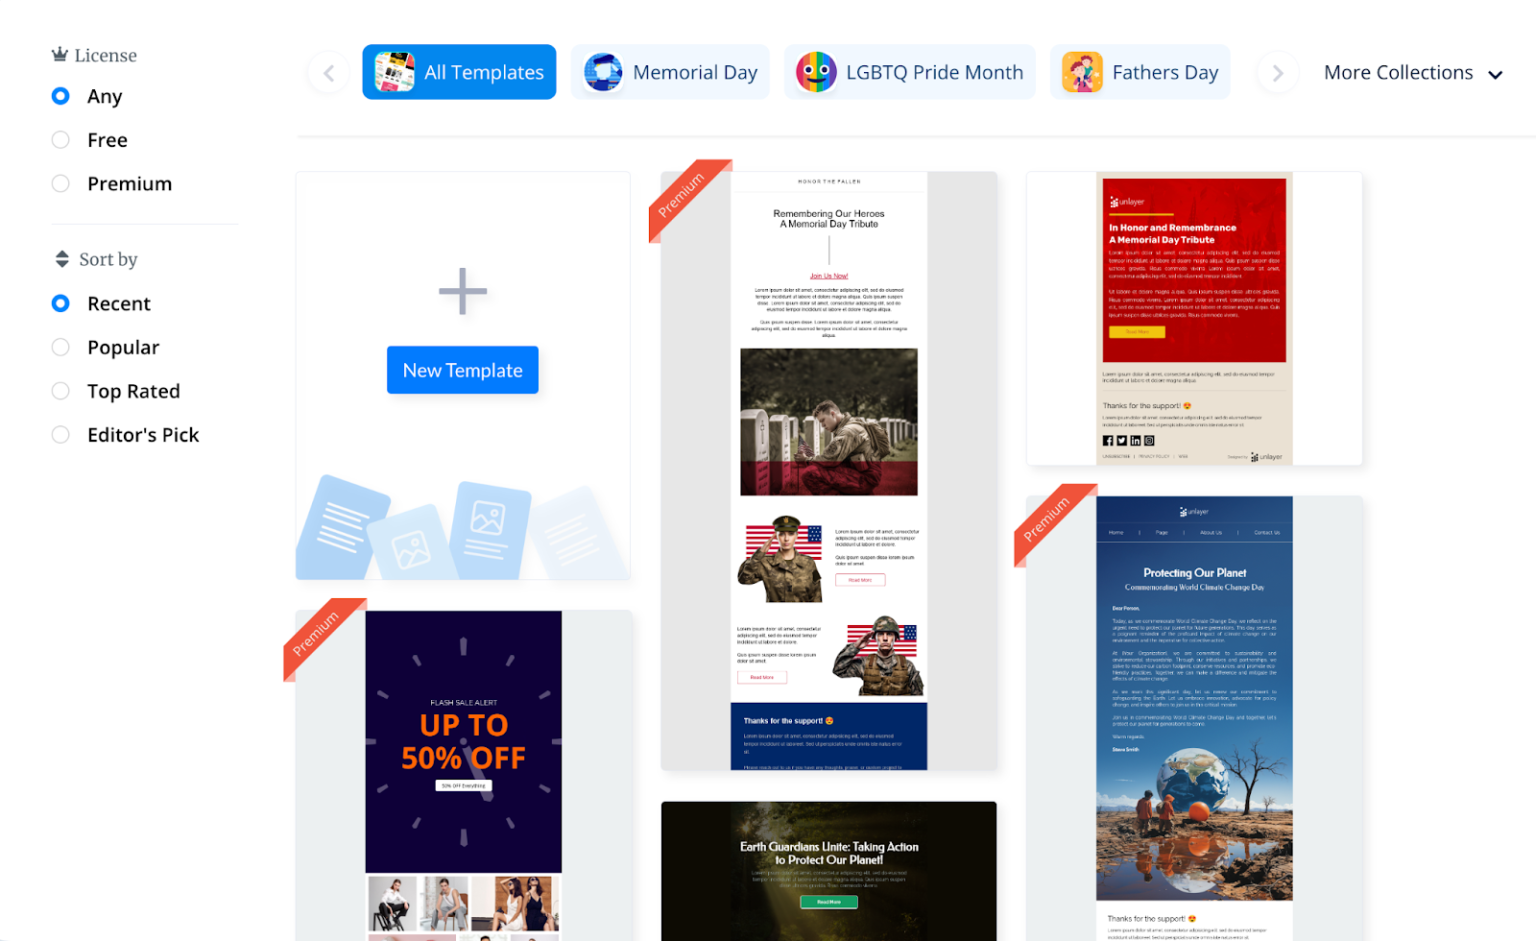
Task: Click the right chevron to scroll collections forward
Action: pos(1277,72)
